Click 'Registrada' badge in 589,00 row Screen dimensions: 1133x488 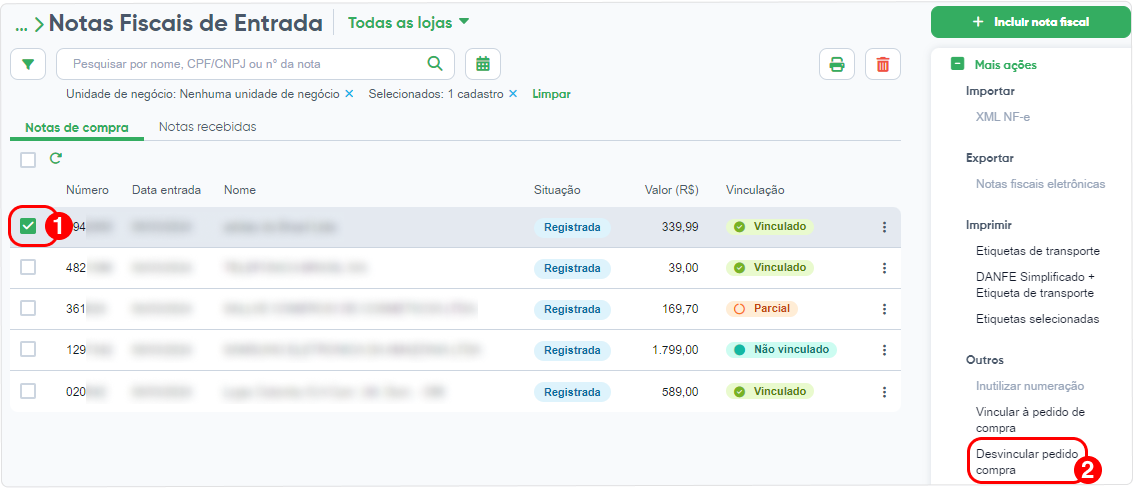(572, 392)
